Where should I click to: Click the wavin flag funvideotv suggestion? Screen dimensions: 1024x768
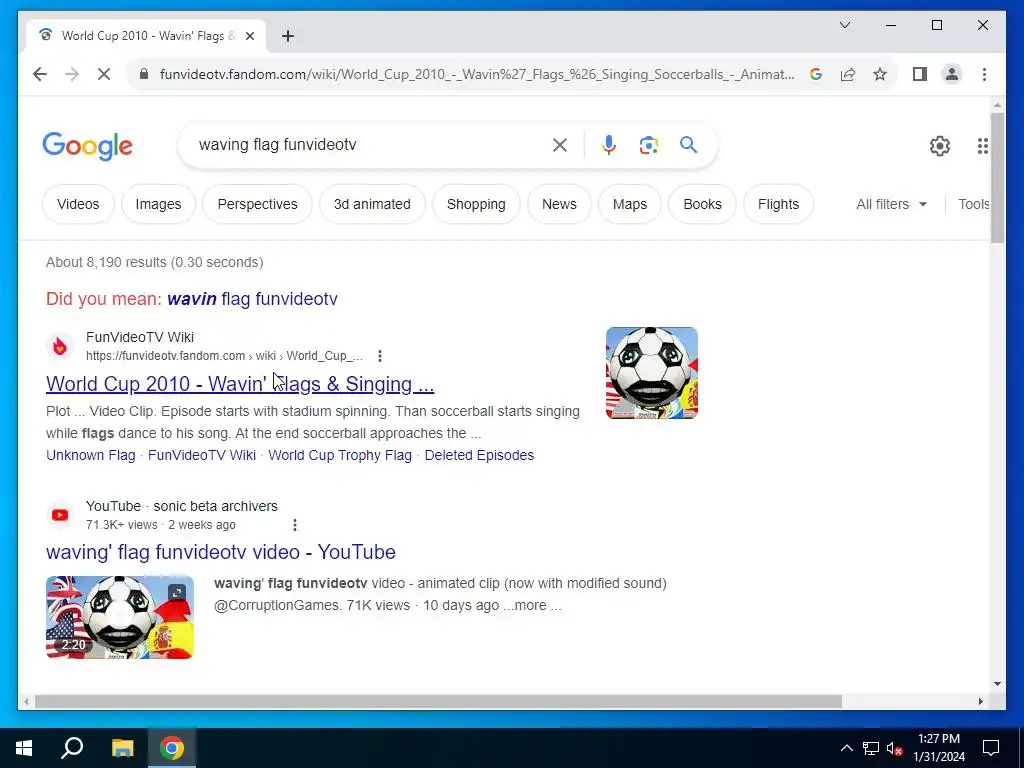[252, 299]
